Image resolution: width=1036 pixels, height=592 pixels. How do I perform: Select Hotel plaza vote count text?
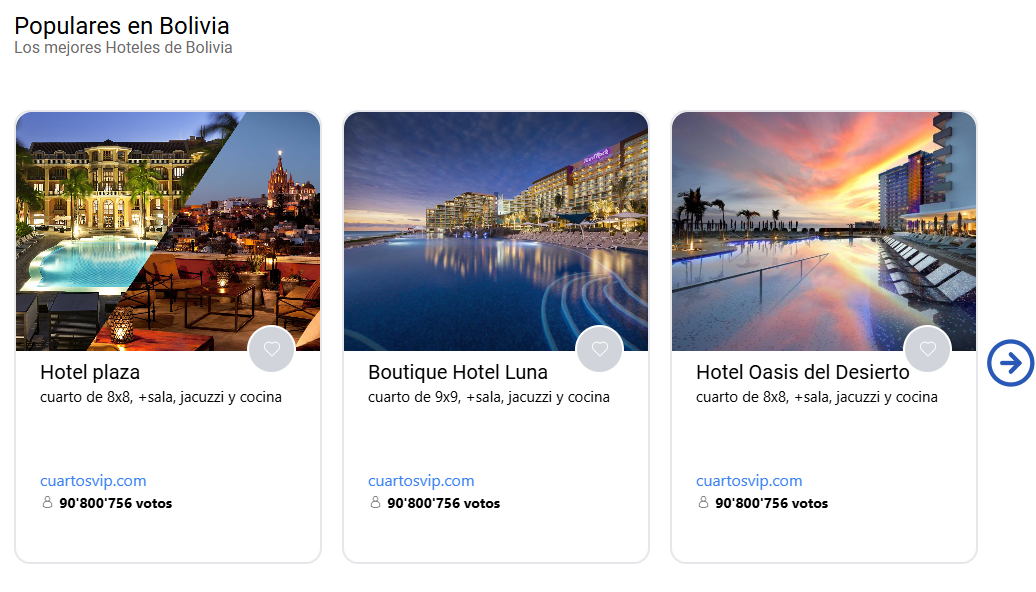coord(115,503)
